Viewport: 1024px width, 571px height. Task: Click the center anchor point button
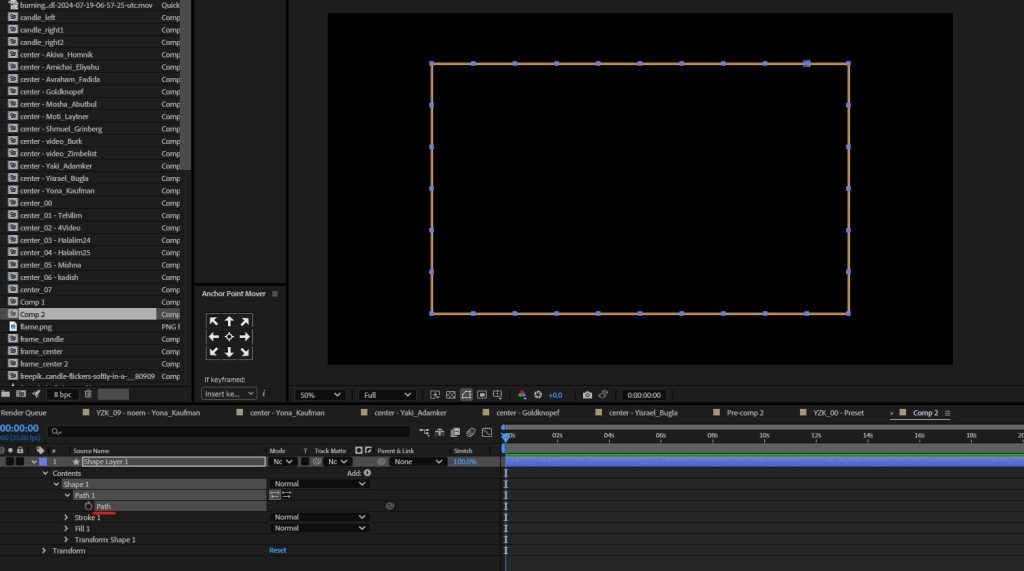[x=229, y=337]
